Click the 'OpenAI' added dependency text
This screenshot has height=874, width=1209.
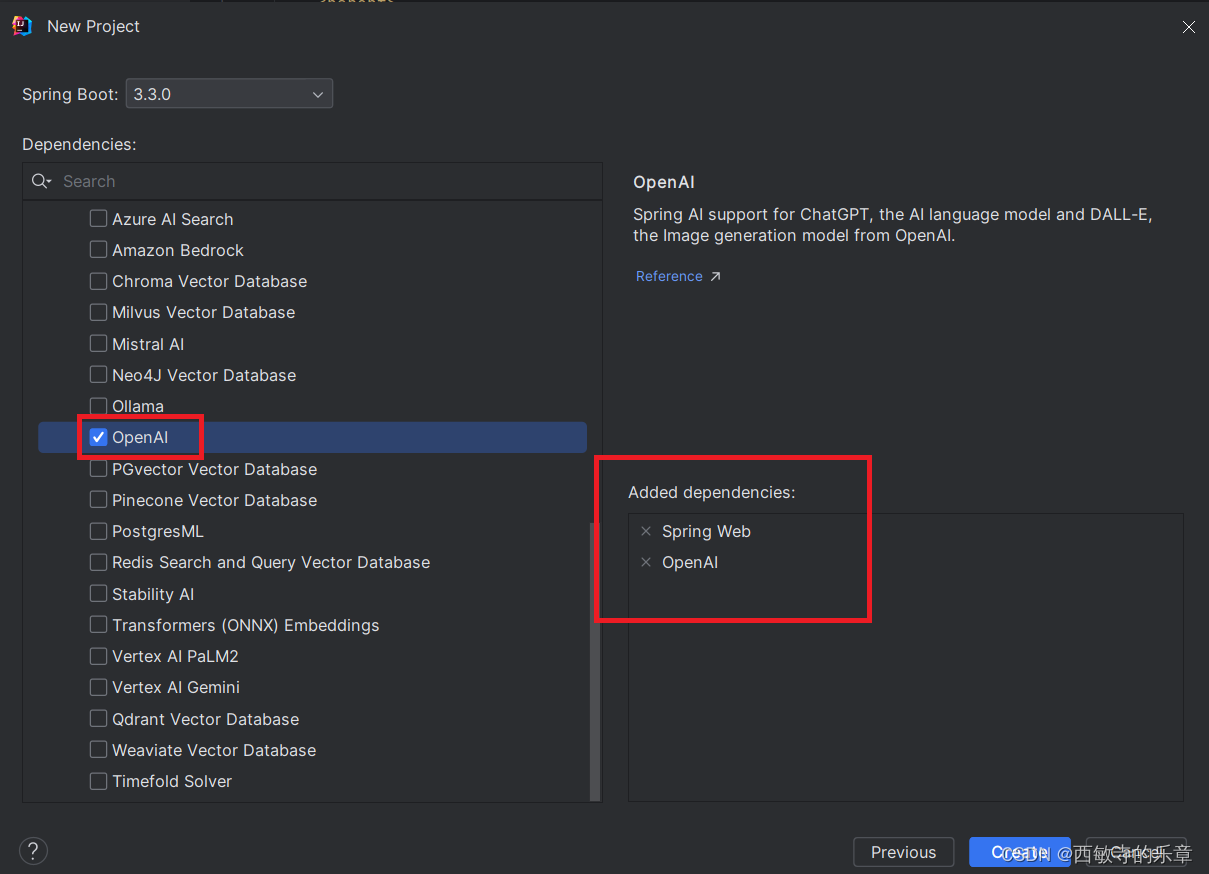[x=690, y=562]
